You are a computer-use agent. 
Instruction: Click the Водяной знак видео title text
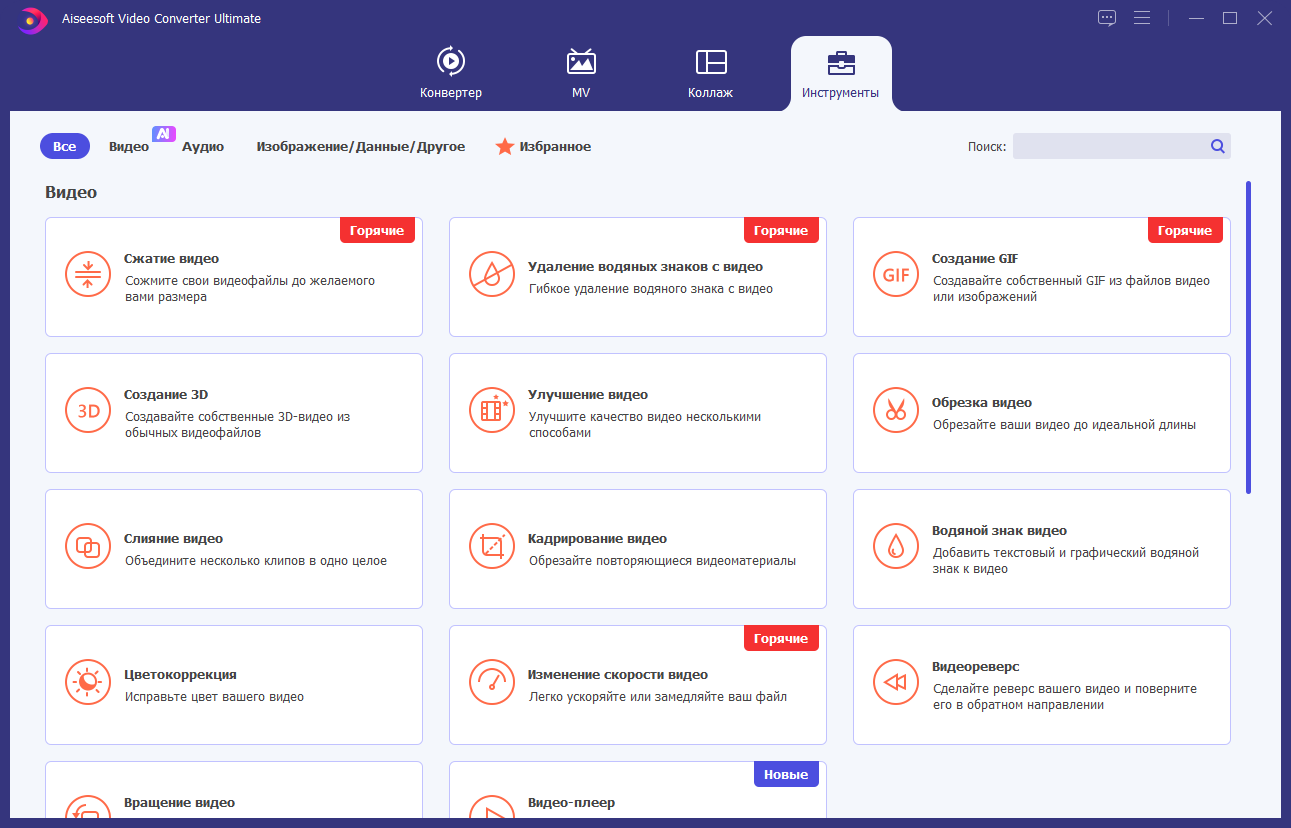[x=1000, y=531]
